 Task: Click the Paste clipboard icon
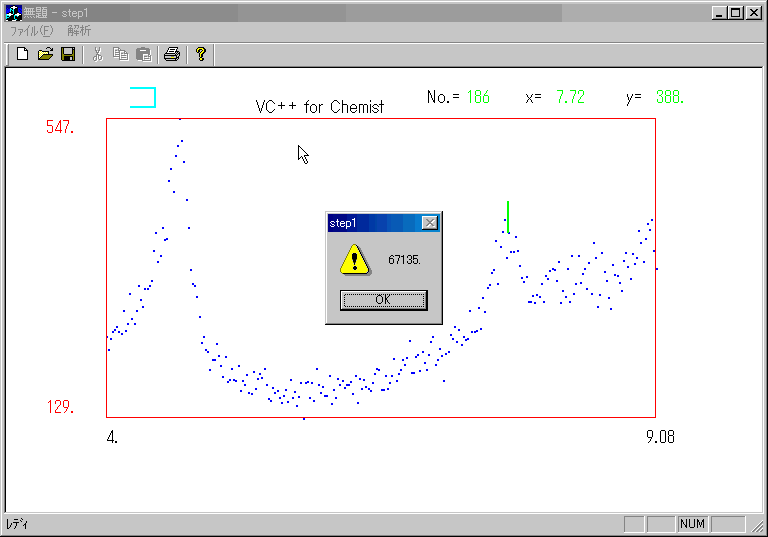[x=144, y=54]
